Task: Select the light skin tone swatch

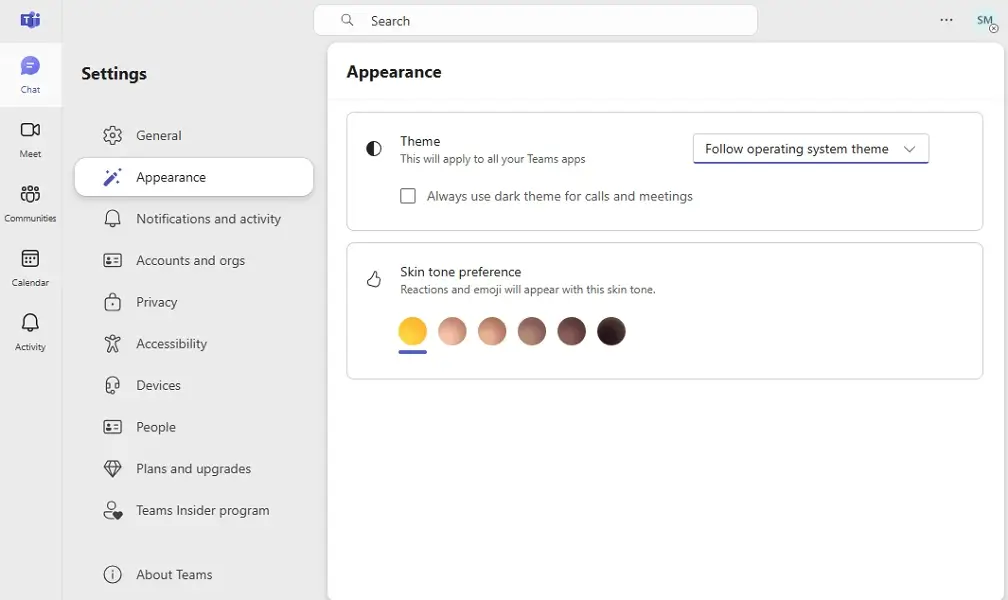Action: click(452, 331)
